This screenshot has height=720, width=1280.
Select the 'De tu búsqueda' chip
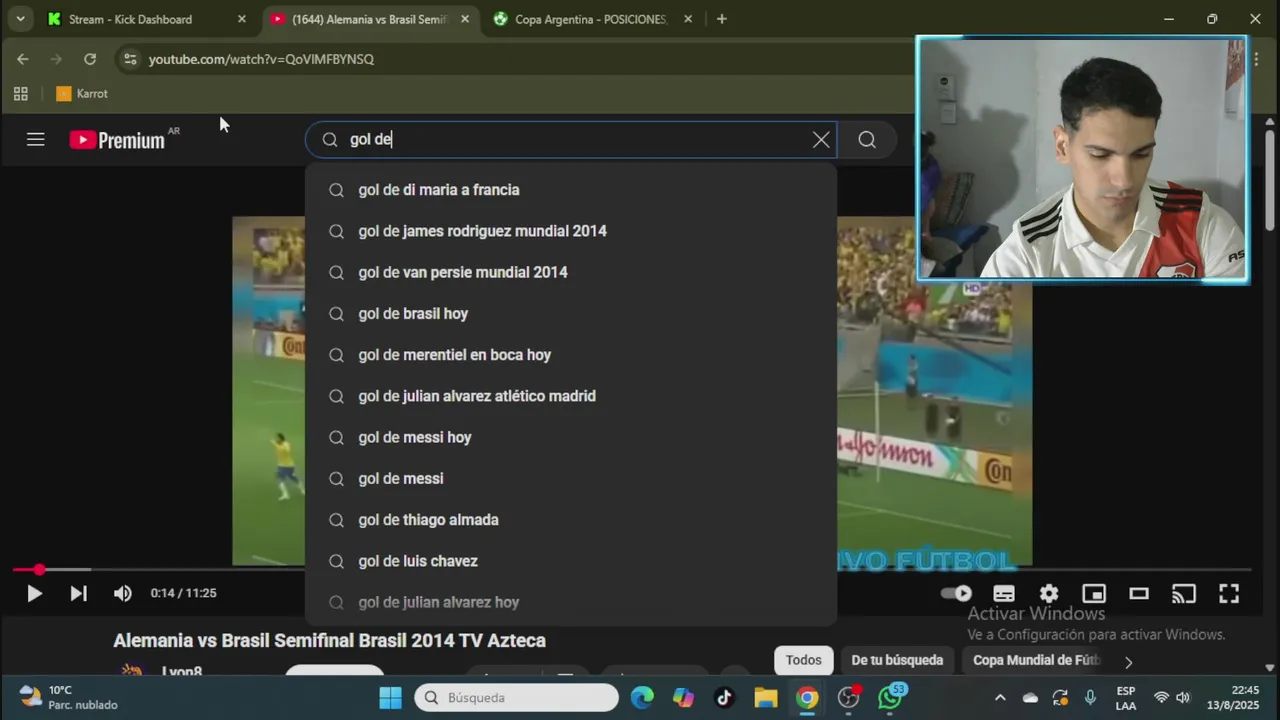pos(897,660)
